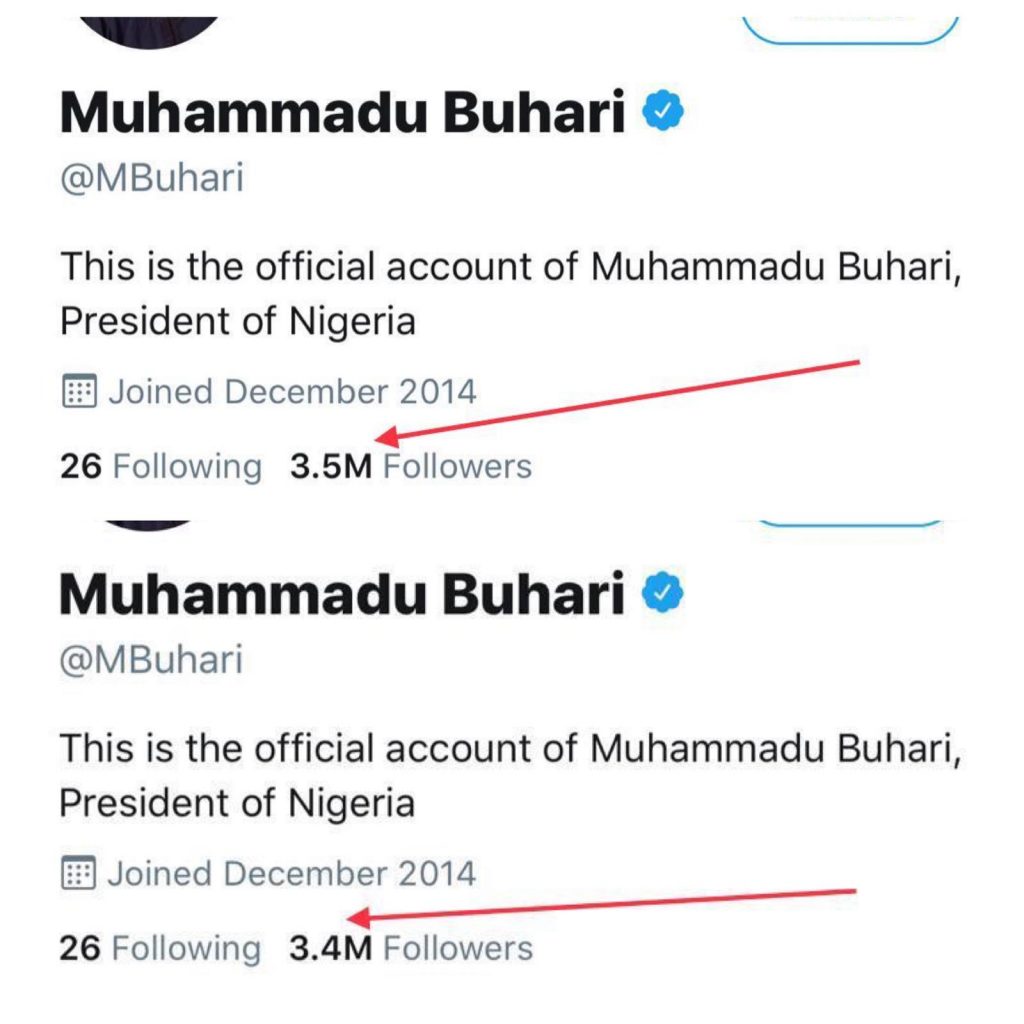Click the calendar icon in the lower profile
1024x1024 pixels.
pyautogui.click(x=79, y=874)
